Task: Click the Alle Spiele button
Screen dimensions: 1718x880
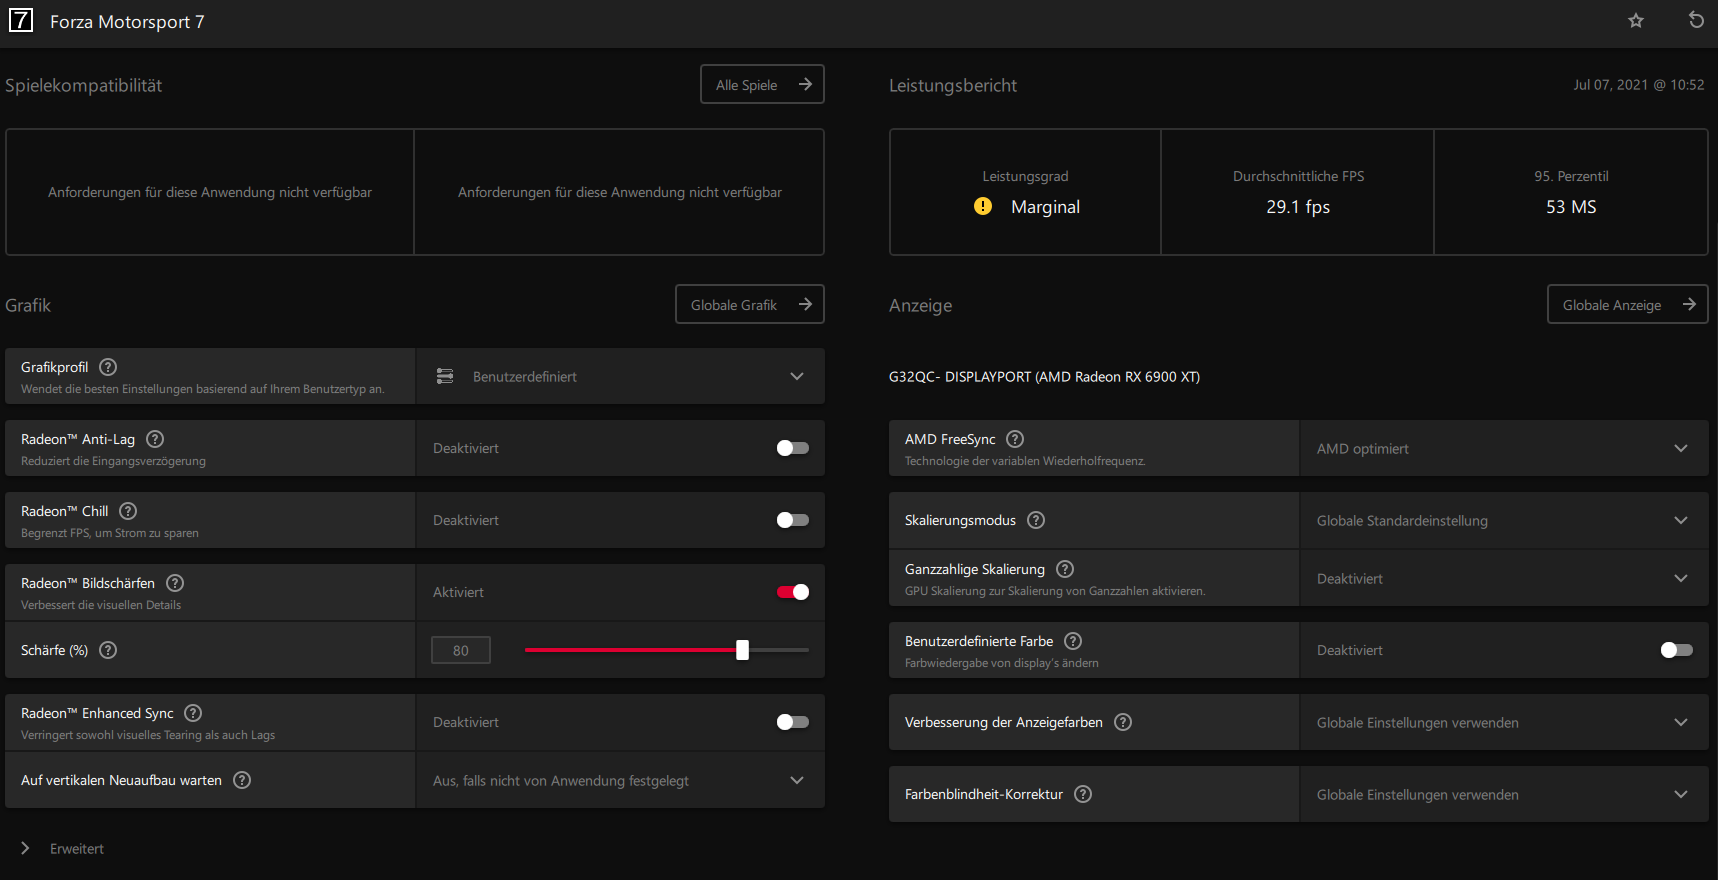Action: tap(762, 85)
